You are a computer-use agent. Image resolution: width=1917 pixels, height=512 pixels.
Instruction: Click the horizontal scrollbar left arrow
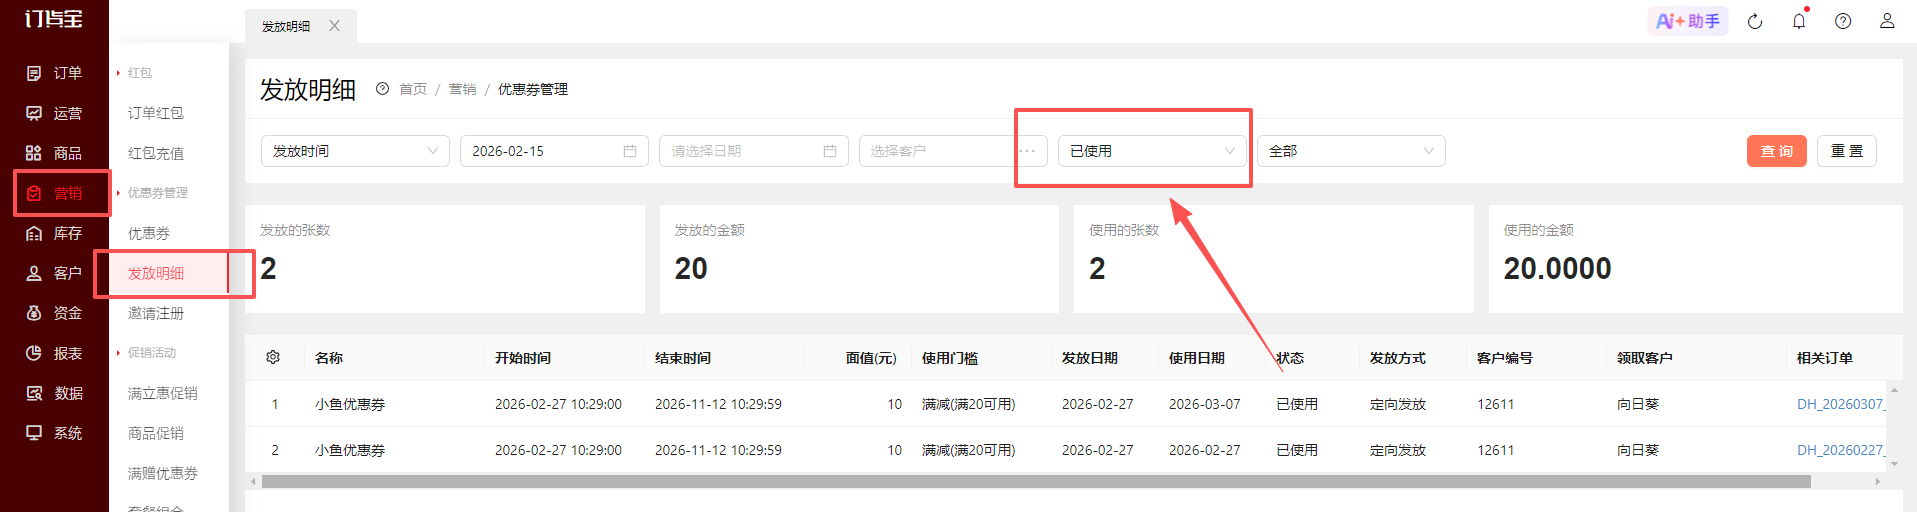coord(253,481)
